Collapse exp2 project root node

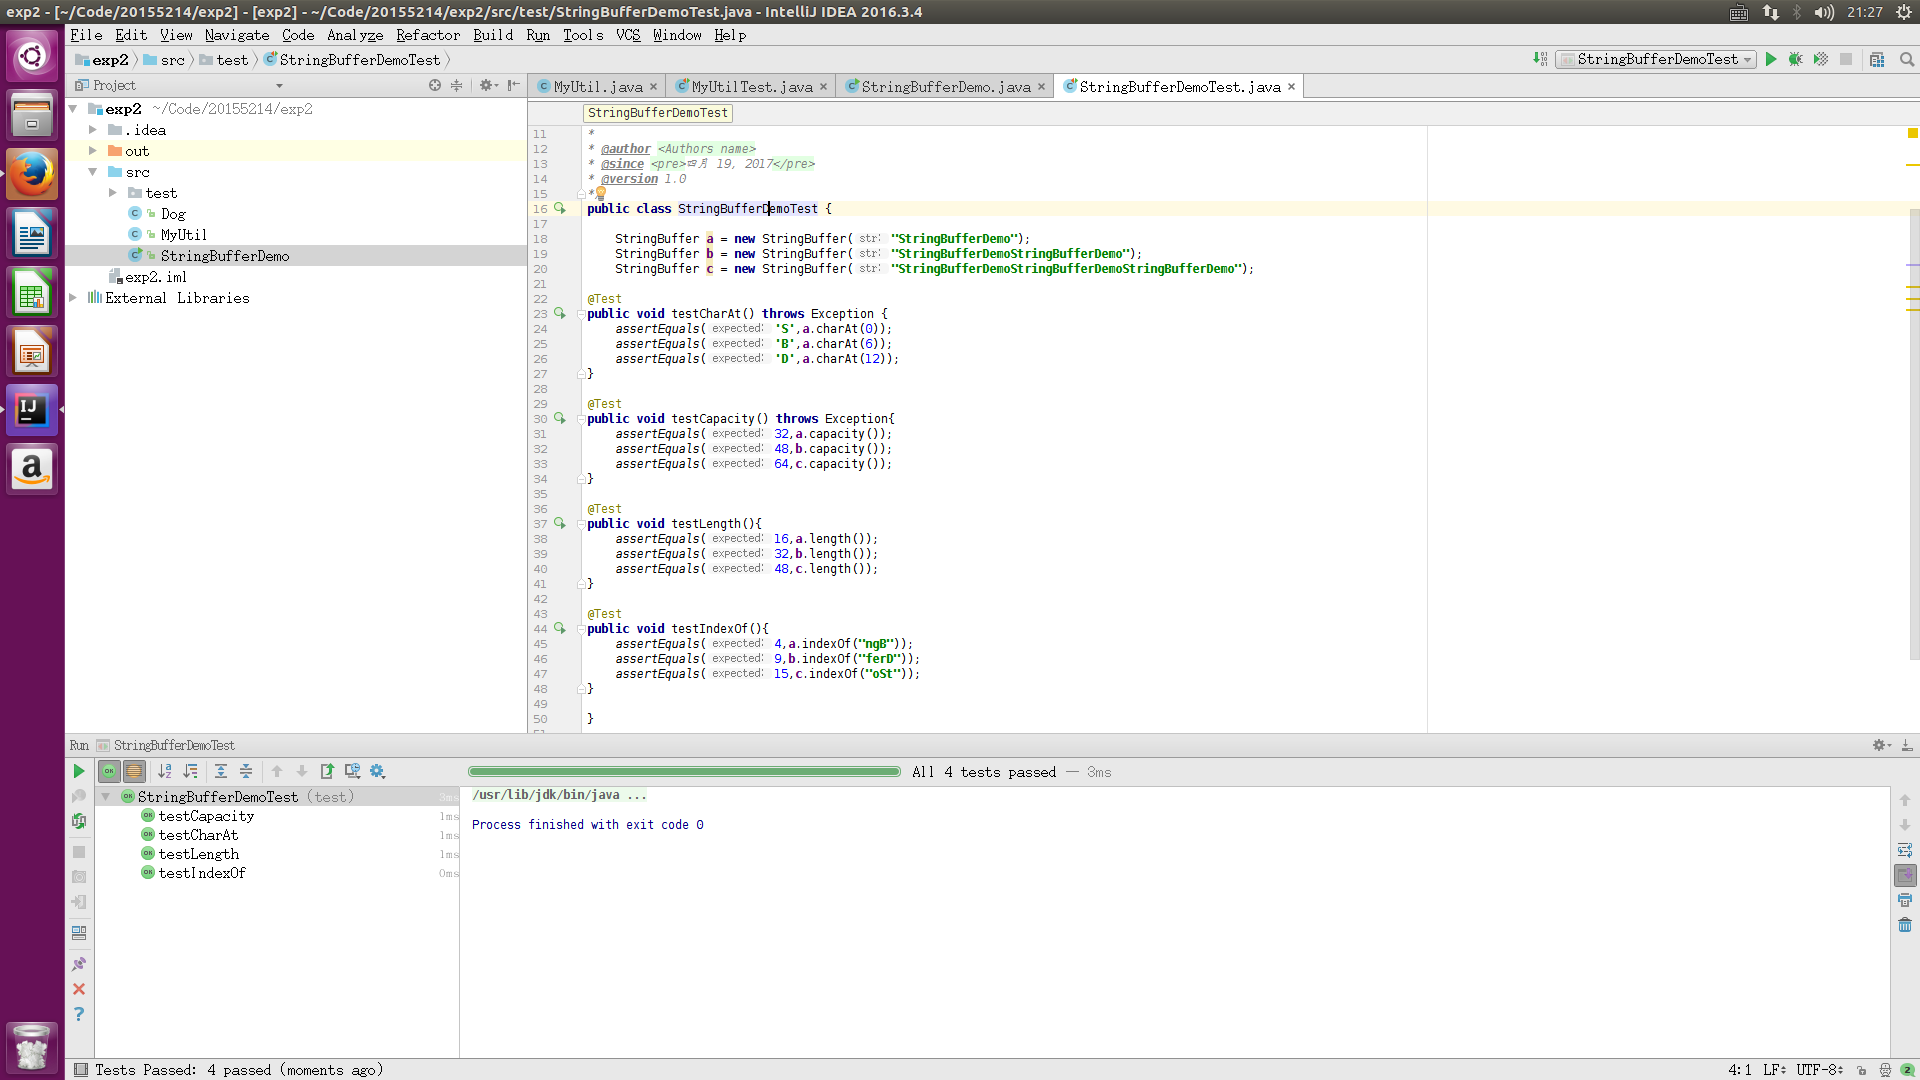click(73, 109)
